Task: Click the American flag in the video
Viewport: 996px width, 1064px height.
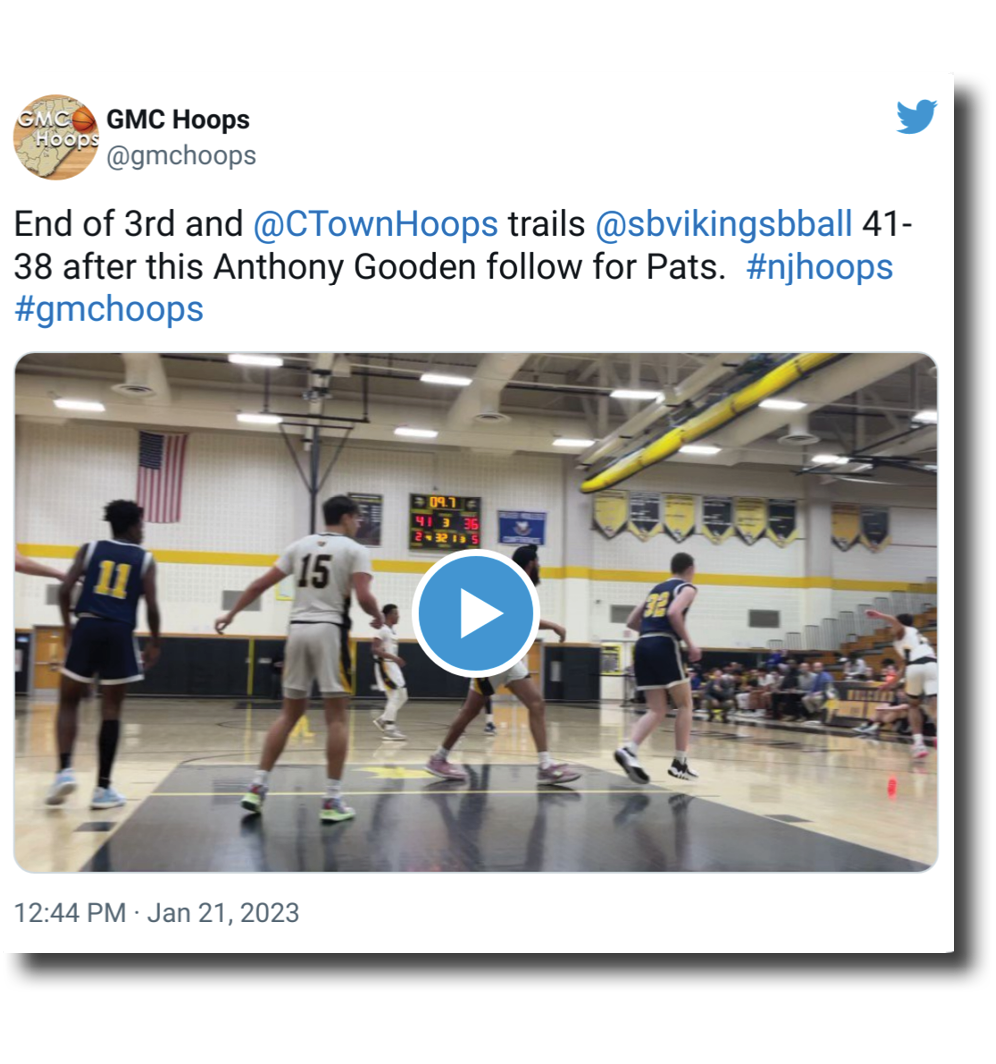Action: click(161, 478)
